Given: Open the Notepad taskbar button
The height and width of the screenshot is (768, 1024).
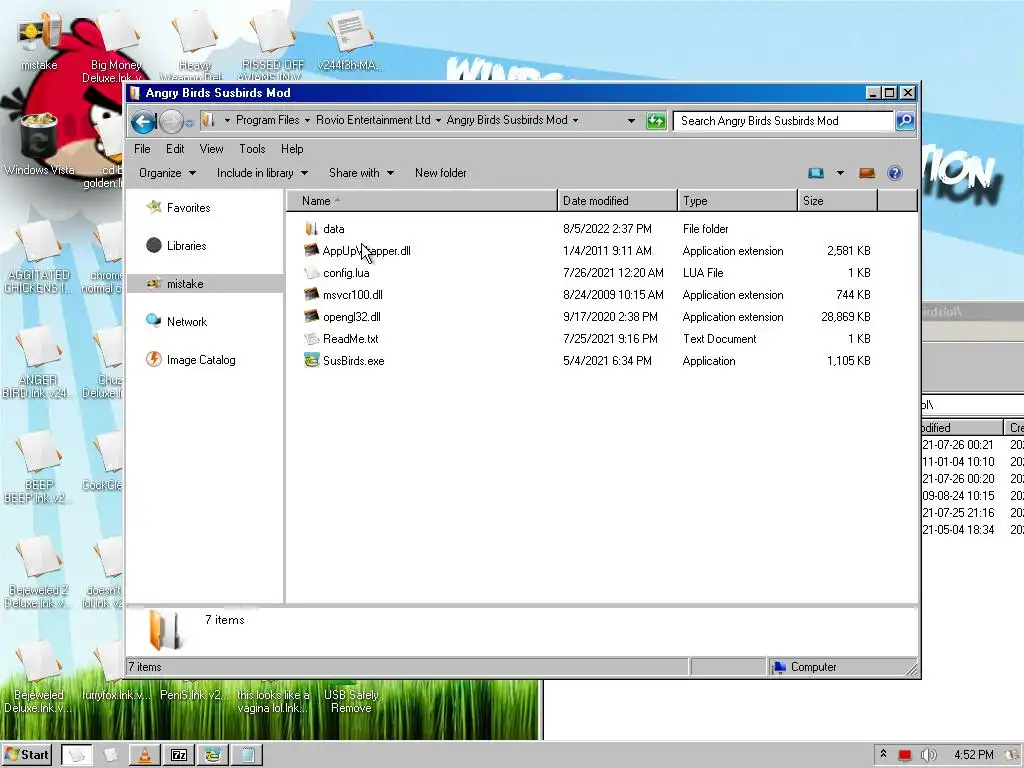Looking at the screenshot, I should click(x=248, y=755).
